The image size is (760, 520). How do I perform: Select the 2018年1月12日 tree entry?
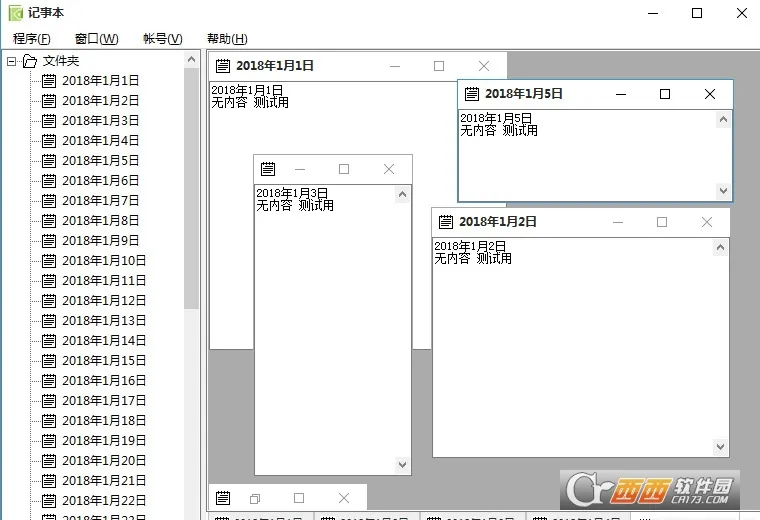pos(104,300)
